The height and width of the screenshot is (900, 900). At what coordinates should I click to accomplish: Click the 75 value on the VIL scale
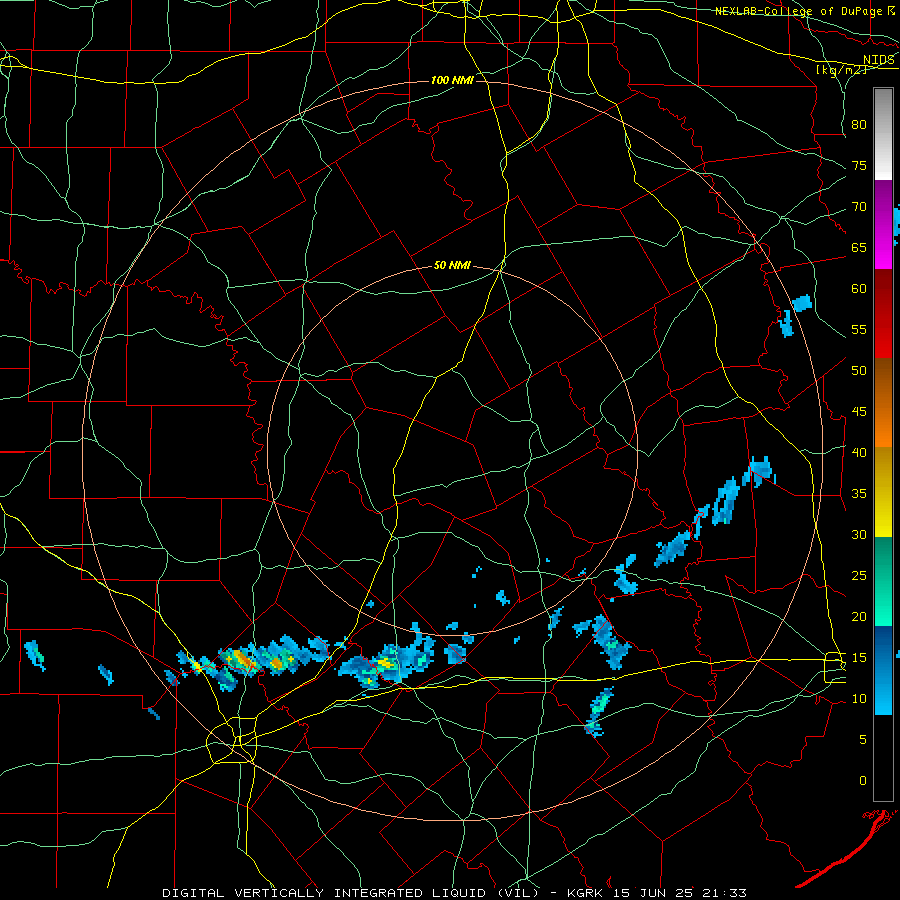coord(859,166)
